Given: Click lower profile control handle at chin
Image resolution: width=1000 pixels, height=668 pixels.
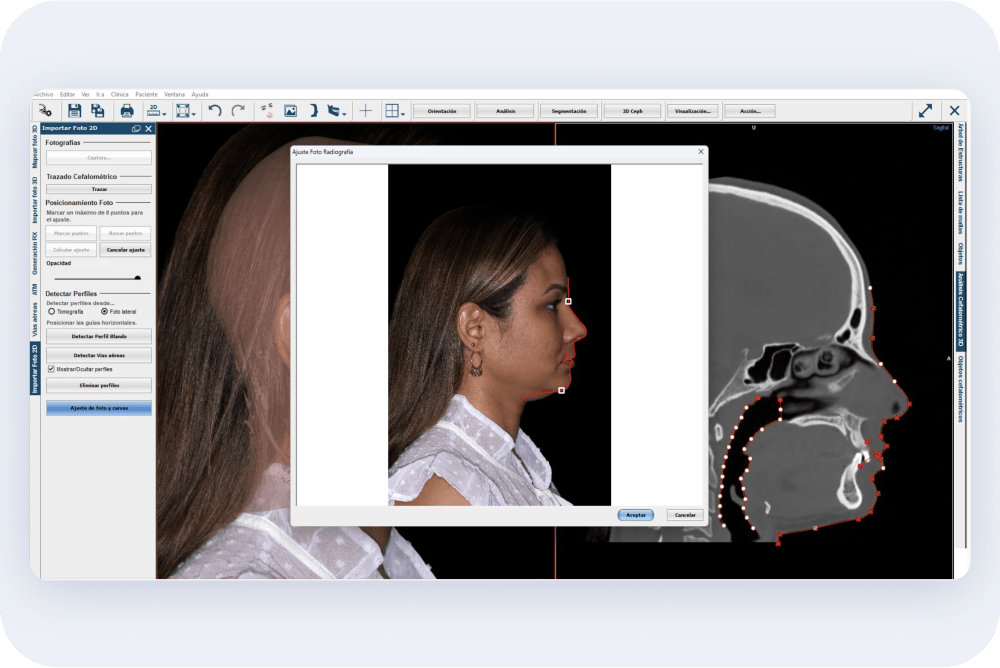Looking at the screenshot, I should click(561, 390).
